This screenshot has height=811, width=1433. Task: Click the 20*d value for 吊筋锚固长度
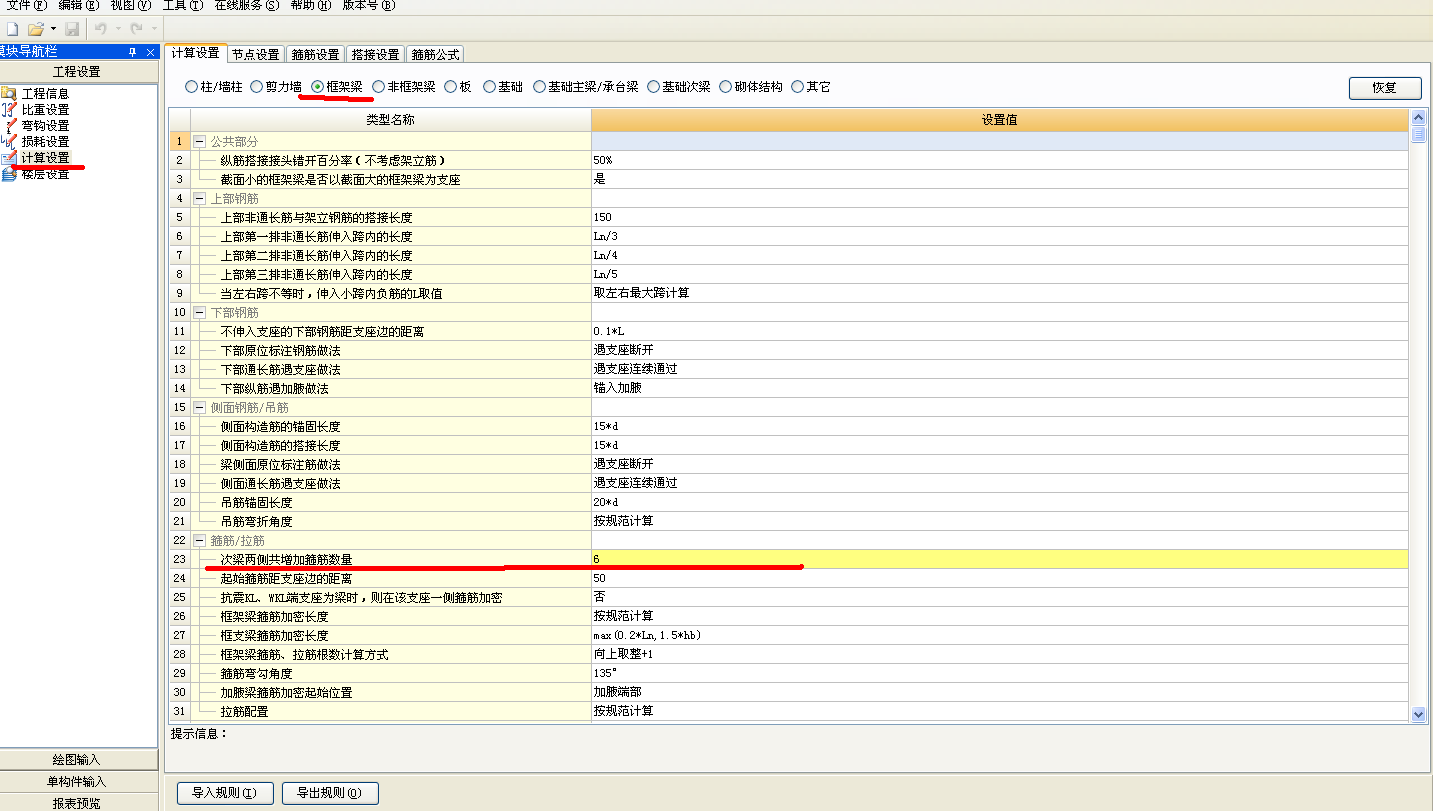(1000, 502)
